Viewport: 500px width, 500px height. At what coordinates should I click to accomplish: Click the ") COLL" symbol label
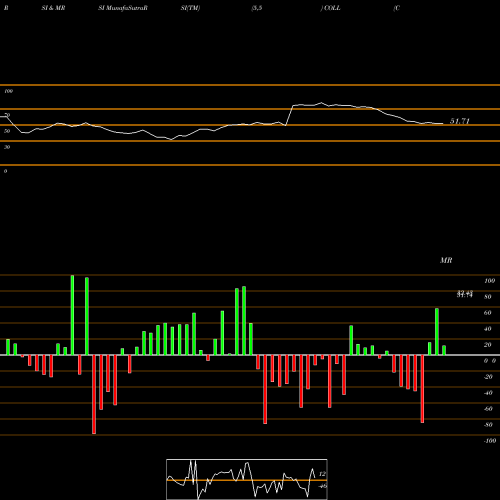330,8
